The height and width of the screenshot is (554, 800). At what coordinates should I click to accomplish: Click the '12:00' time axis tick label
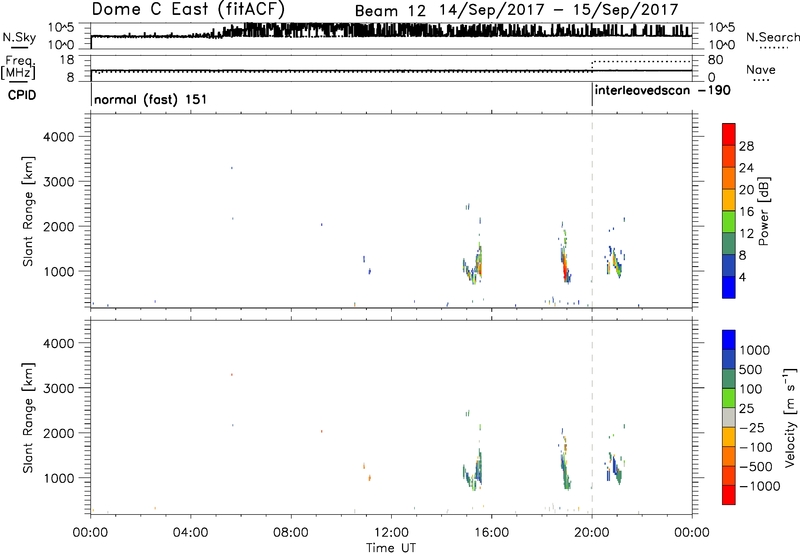pos(391,533)
